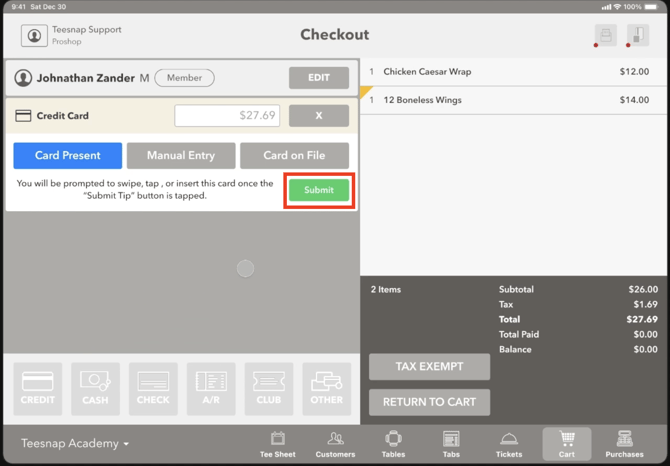
Task: Select the A/R payment method
Action: pos(211,389)
